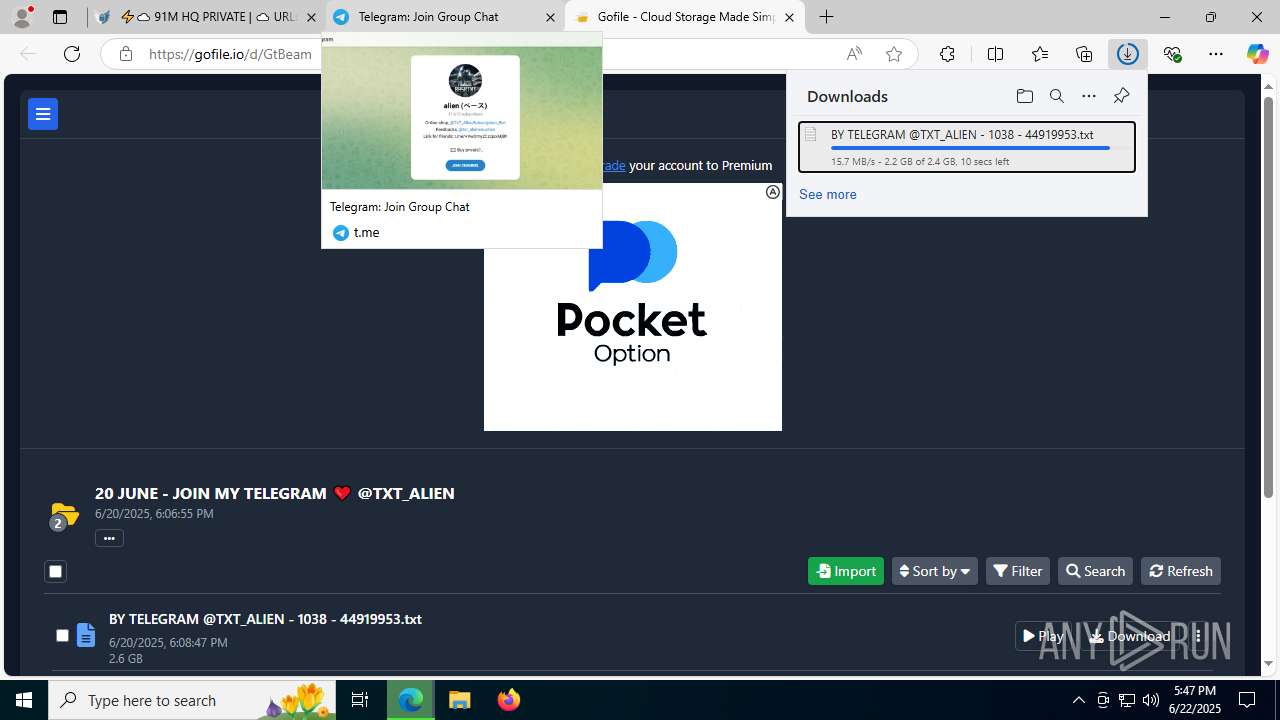The height and width of the screenshot is (720, 1280).
Task: Click the Telegram tab preview thumbnail
Action: (462, 117)
